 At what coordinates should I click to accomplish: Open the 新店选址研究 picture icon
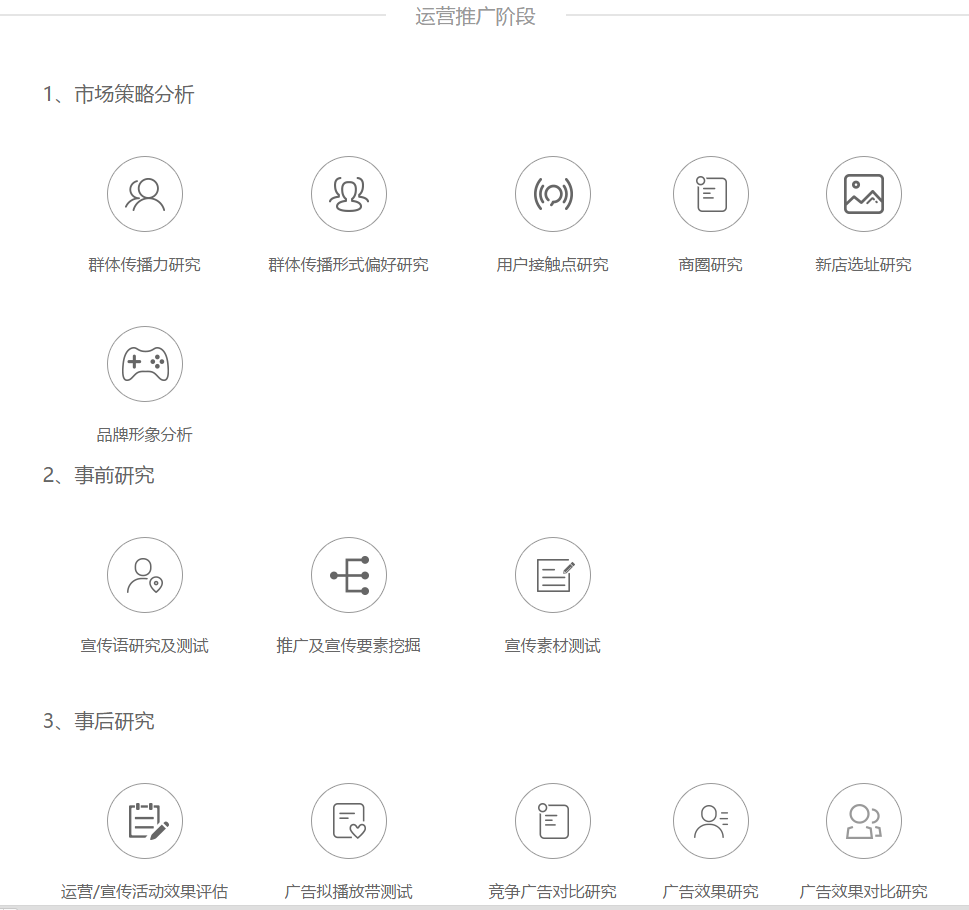click(863, 194)
